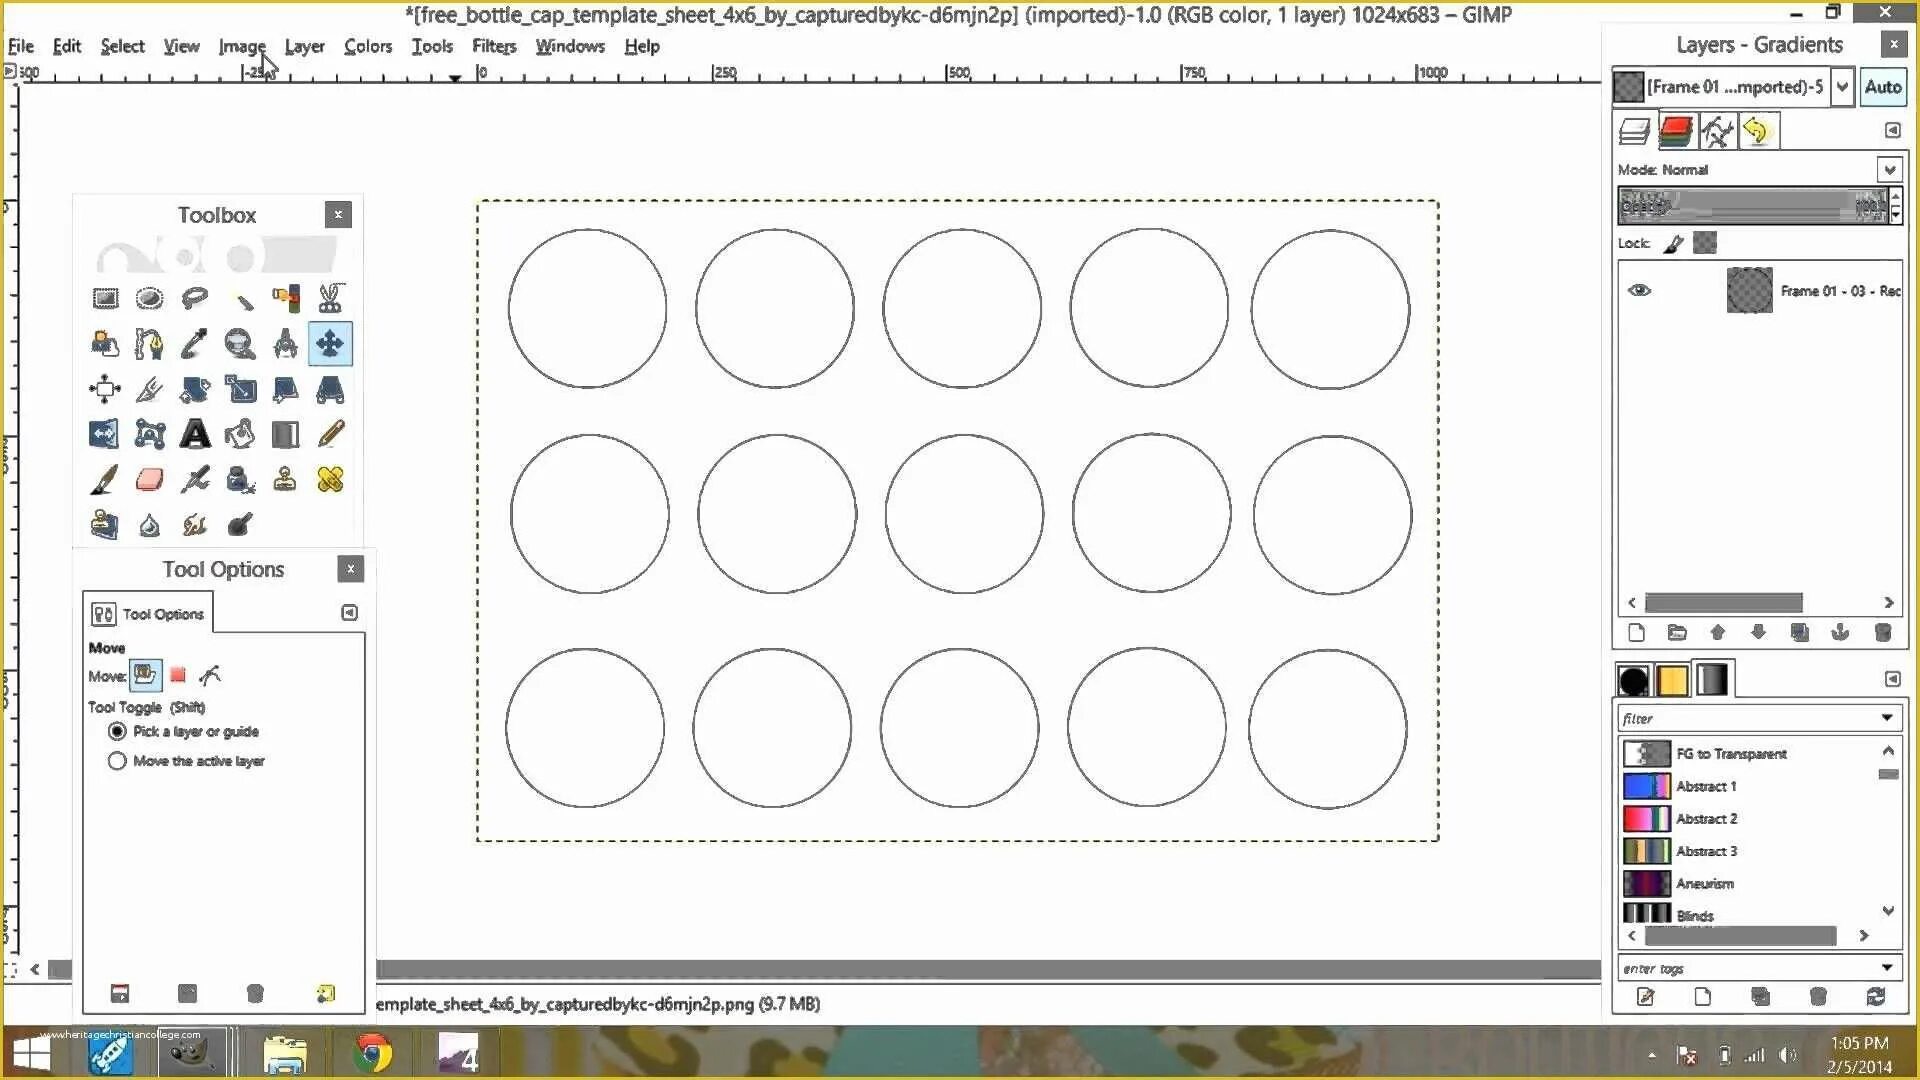Adjust the layer opacity slider
The width and height of the screenshot is (1920, 1080).
coord(1750,205)
